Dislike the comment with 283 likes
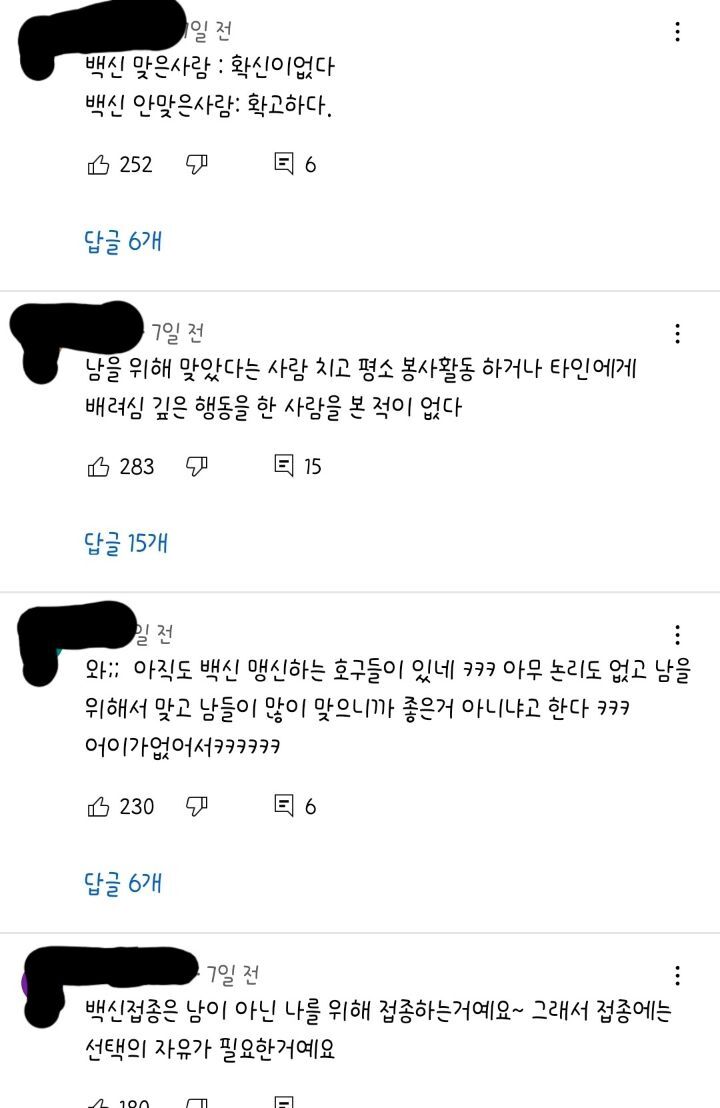The height and width of the screenshot is (1108, 720). point(196,466)
